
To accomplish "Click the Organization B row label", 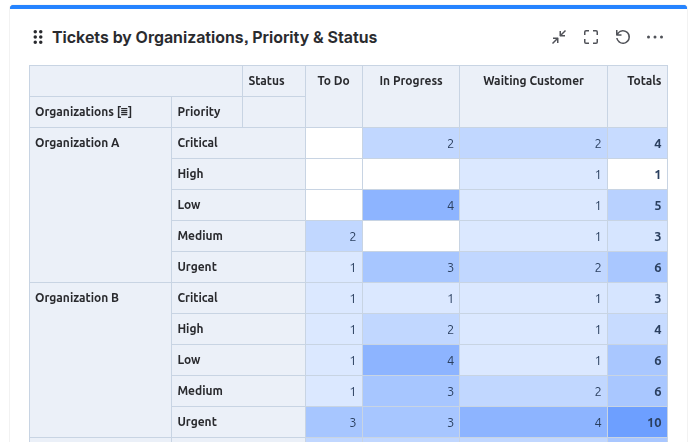I will 77,298.
